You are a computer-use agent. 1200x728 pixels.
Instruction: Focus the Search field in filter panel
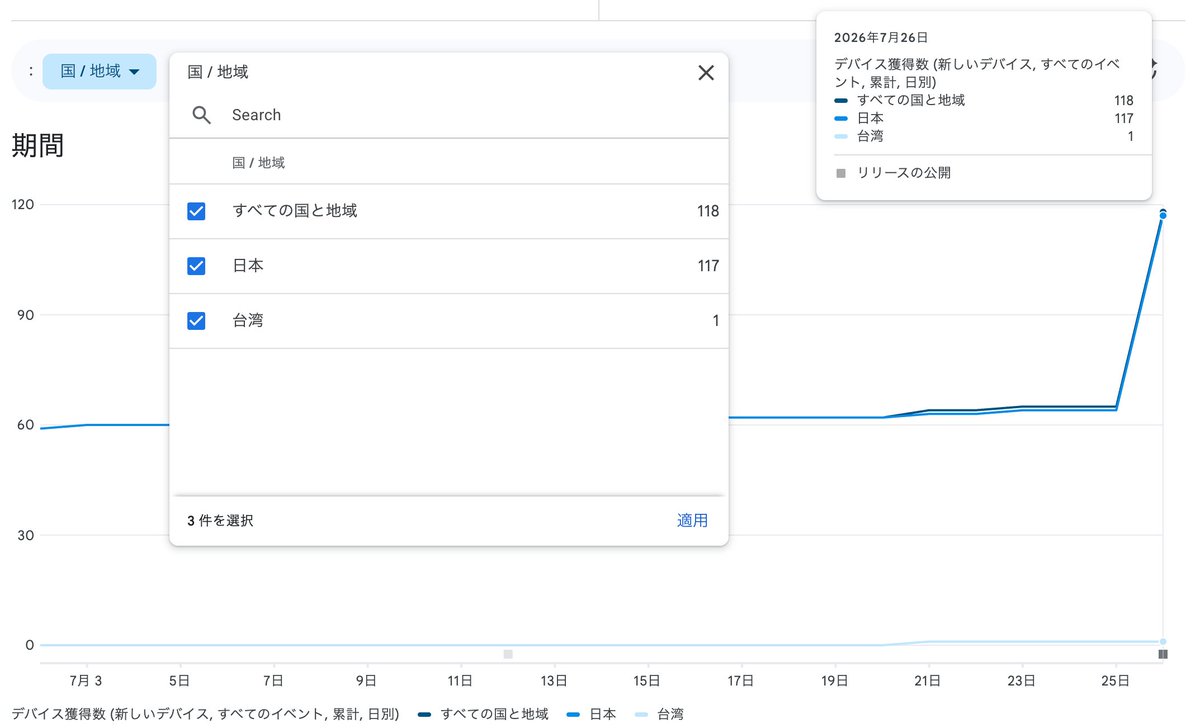(449, 115)
